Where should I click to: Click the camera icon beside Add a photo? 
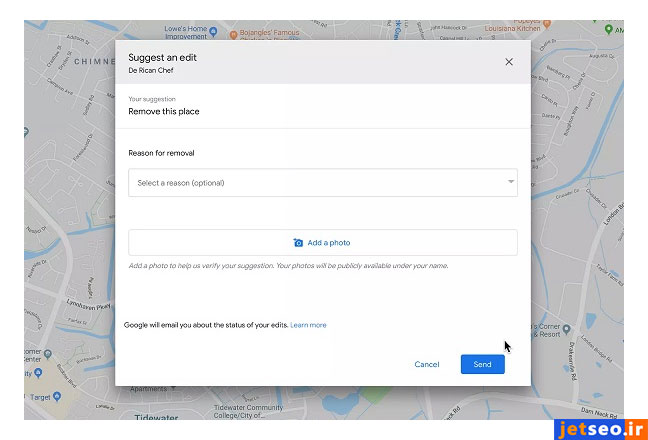pyautogui.click(x=298, y=243)
